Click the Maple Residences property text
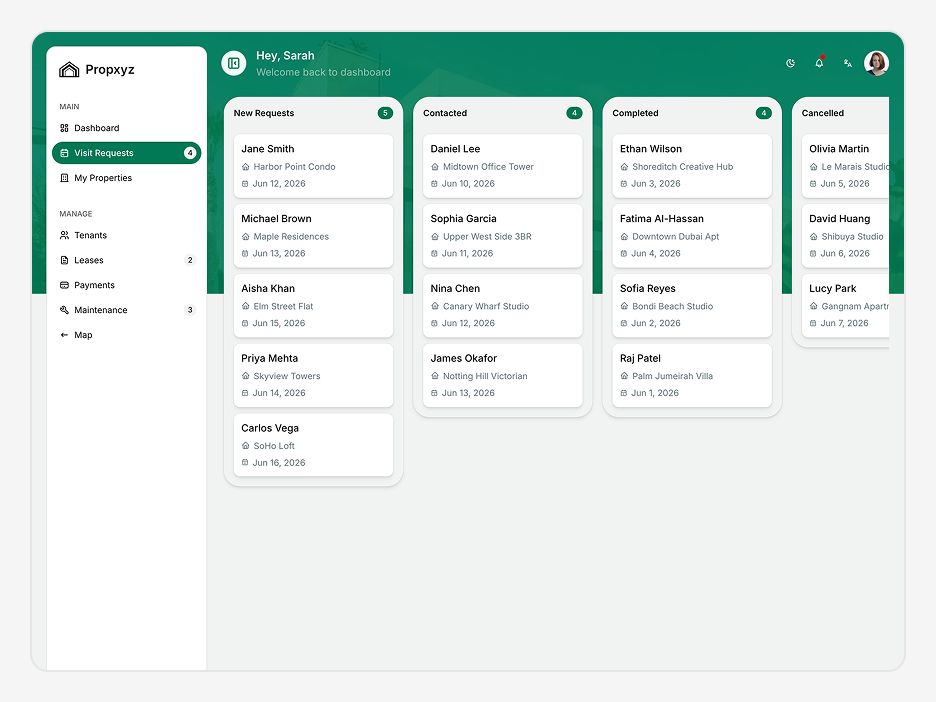This screenshot has width=936, height=702. (291, 236)
